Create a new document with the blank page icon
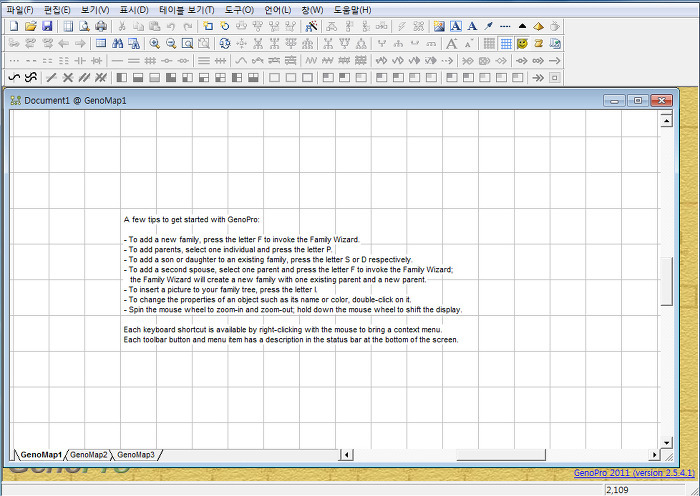This screenshot has width=700, height=496. [14, 26]
